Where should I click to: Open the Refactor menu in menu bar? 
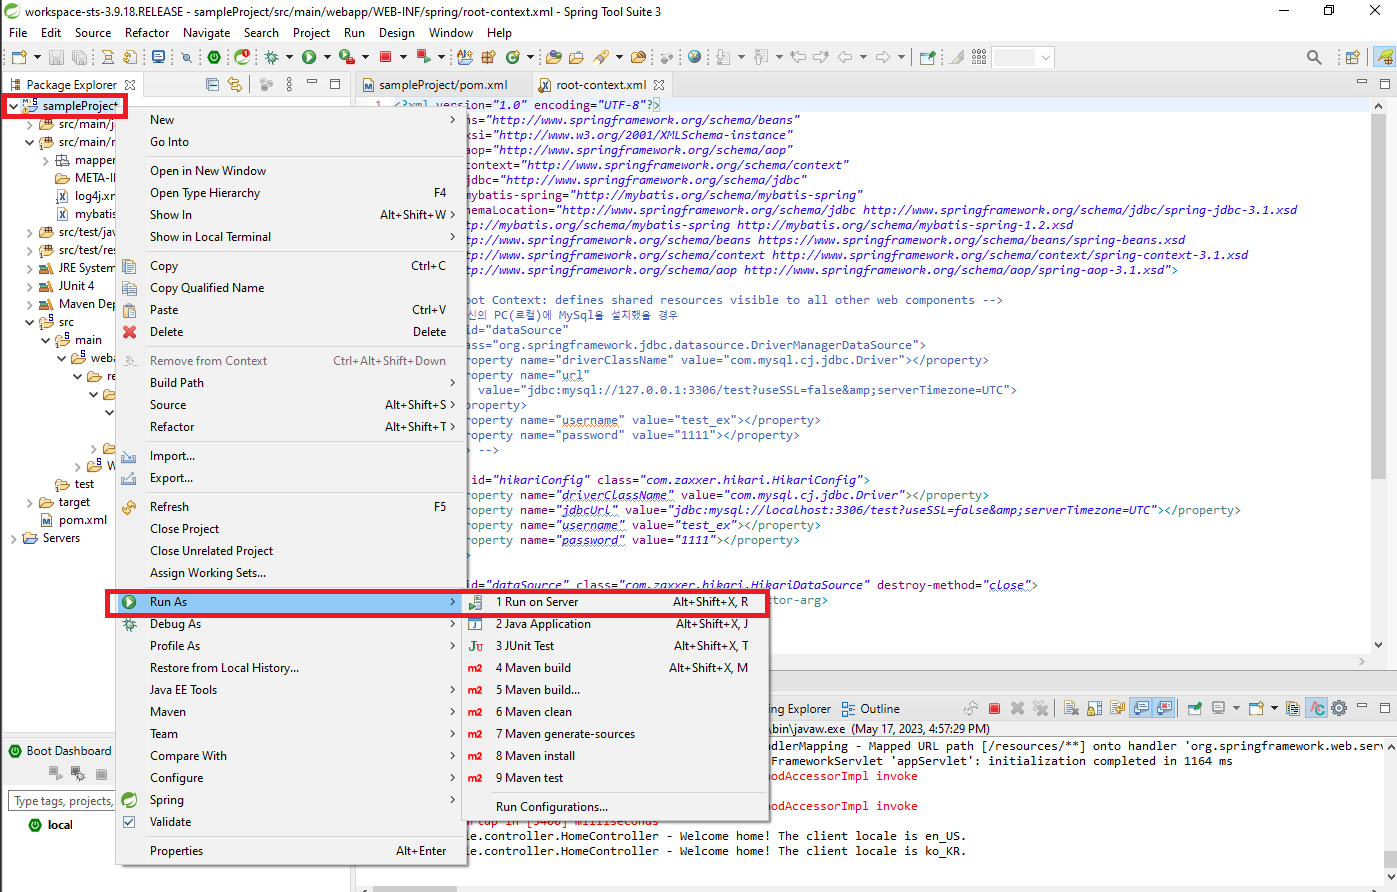[147, 33]
